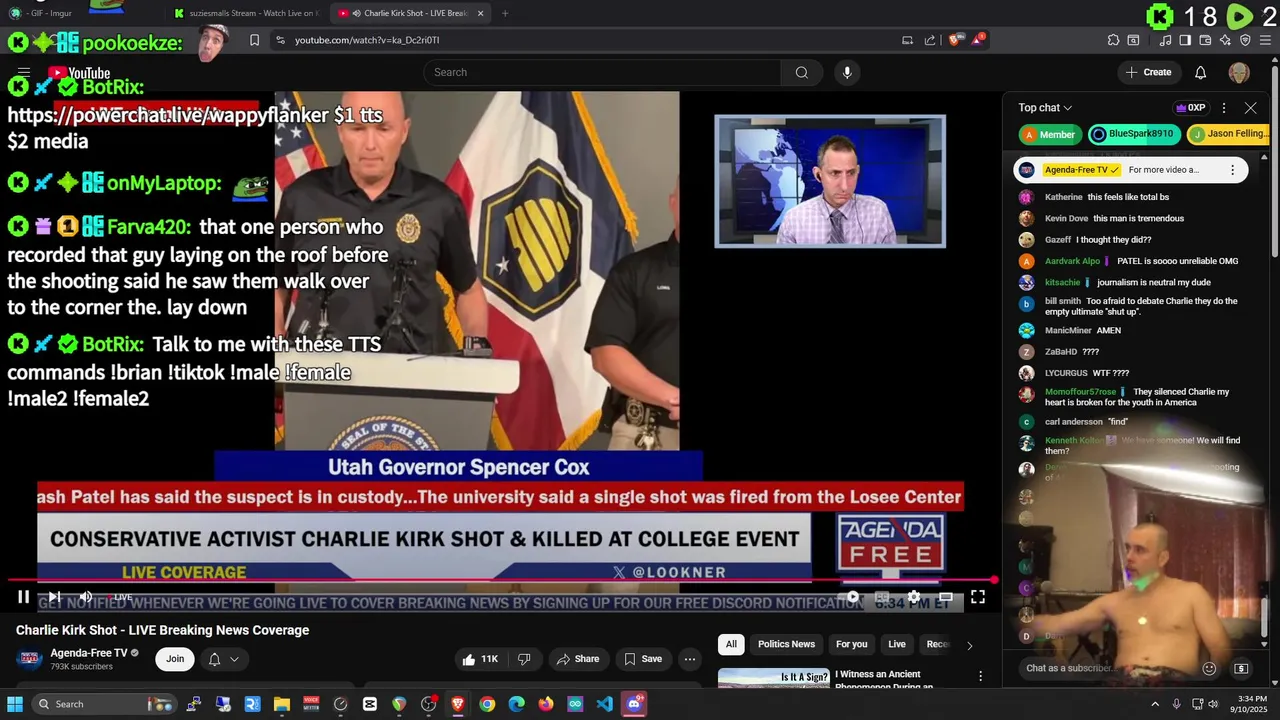The width and height of the screenshot is (1280, 720).
Task: Switch to theater mode view
Action: click(x=945, y=597)
